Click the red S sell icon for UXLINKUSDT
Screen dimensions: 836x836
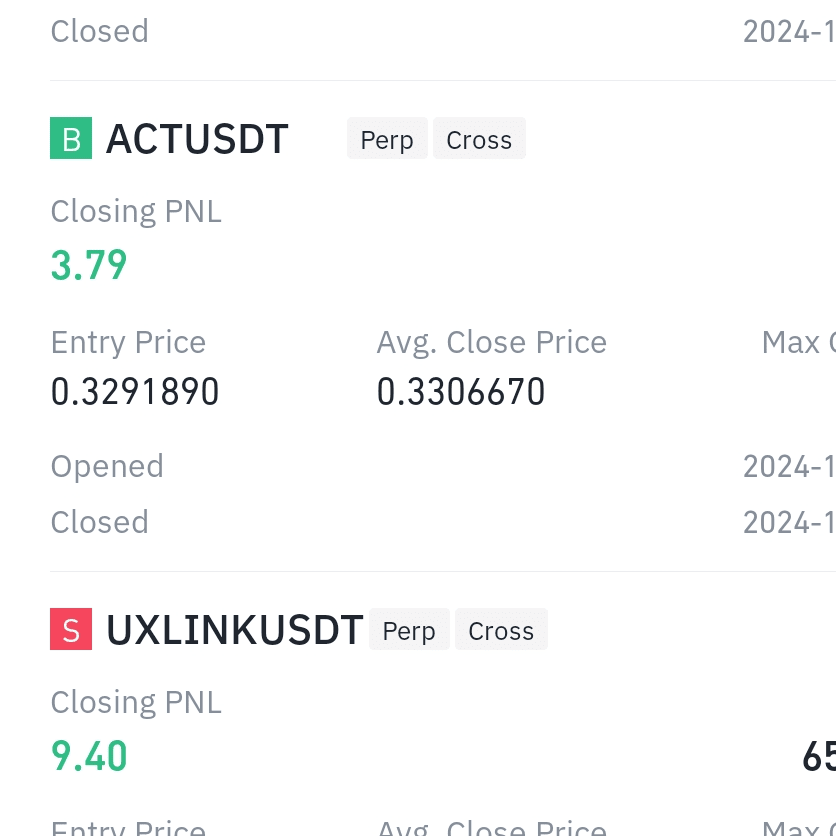click(x=71, y=629)
